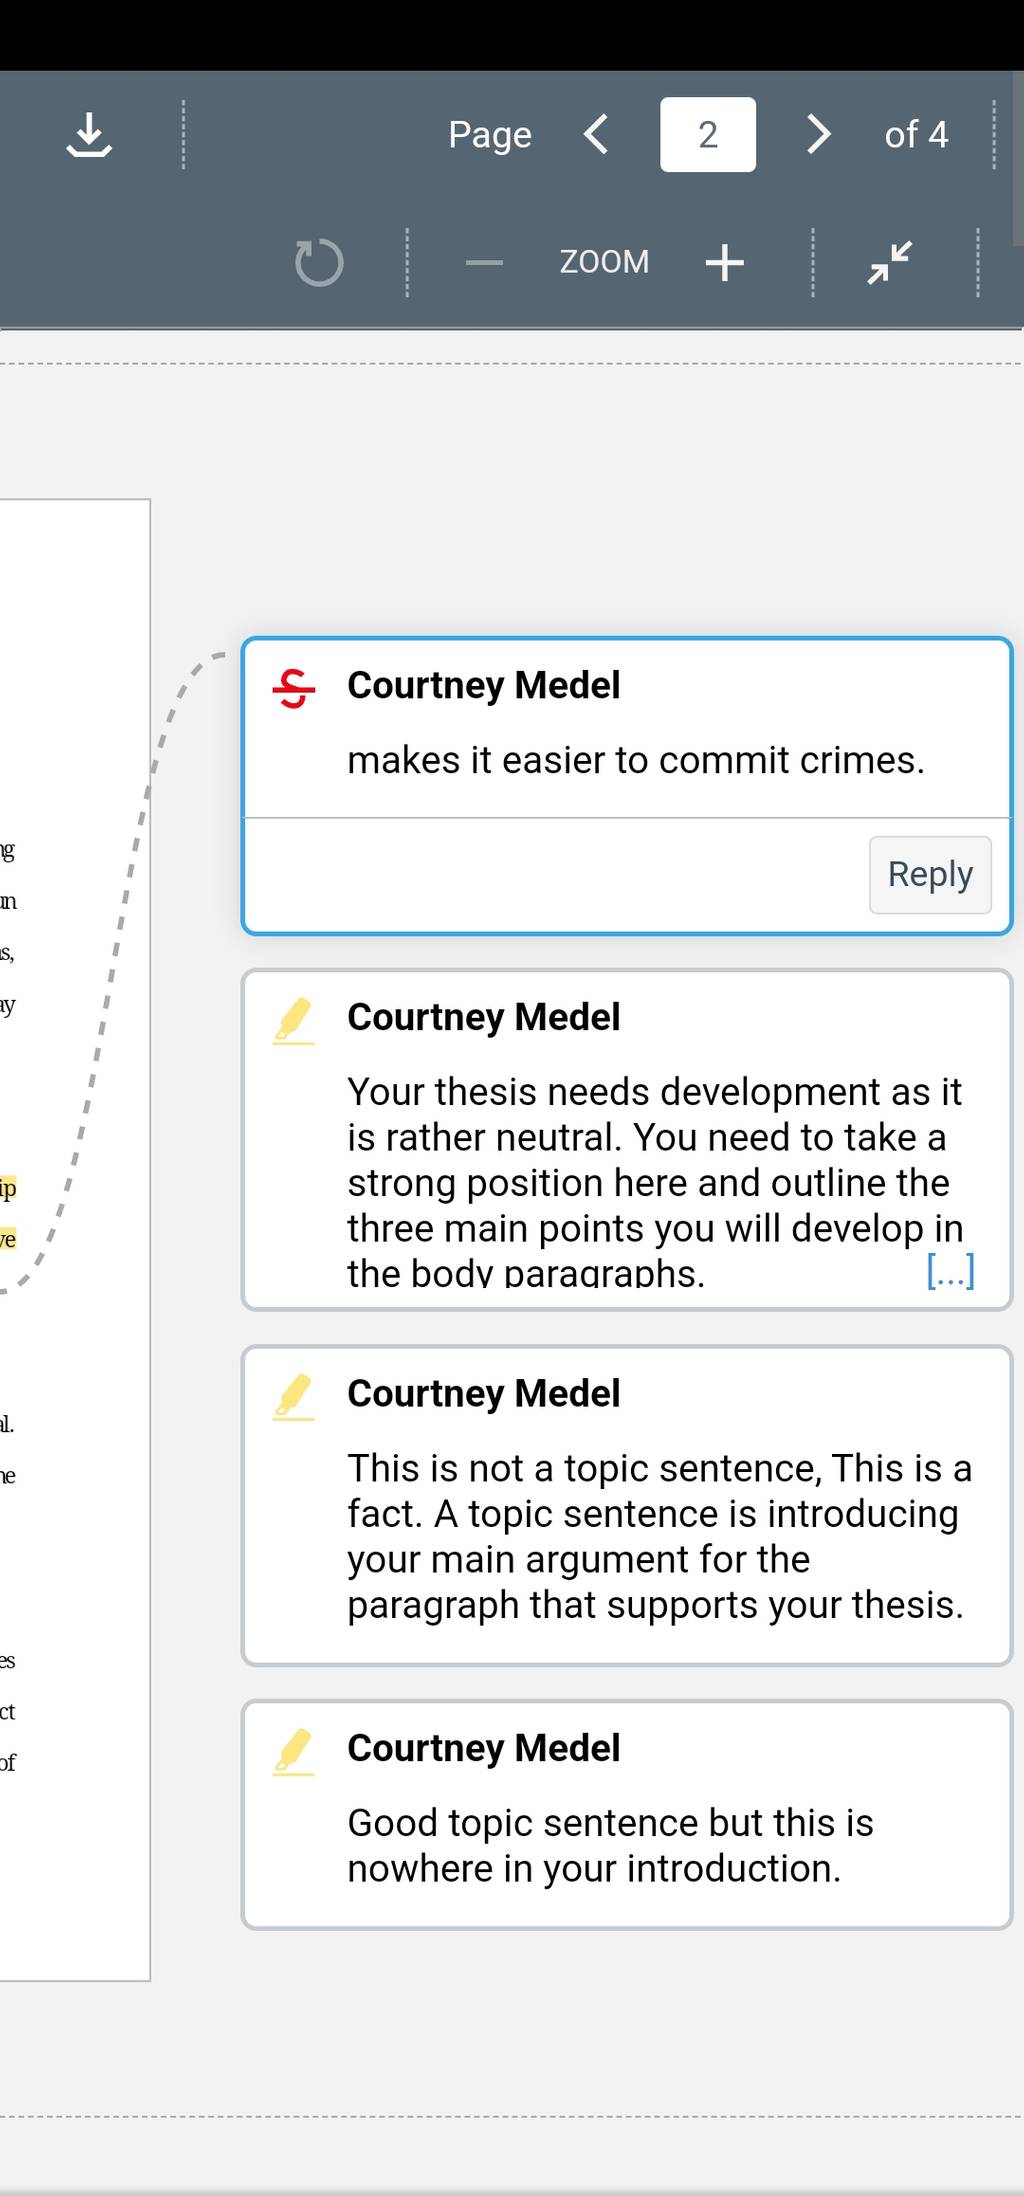Select the 'This is not a topic sentence' comment
Image resolution: width=1024 pixels, height=2196 pixels.
coord(627,1506)
